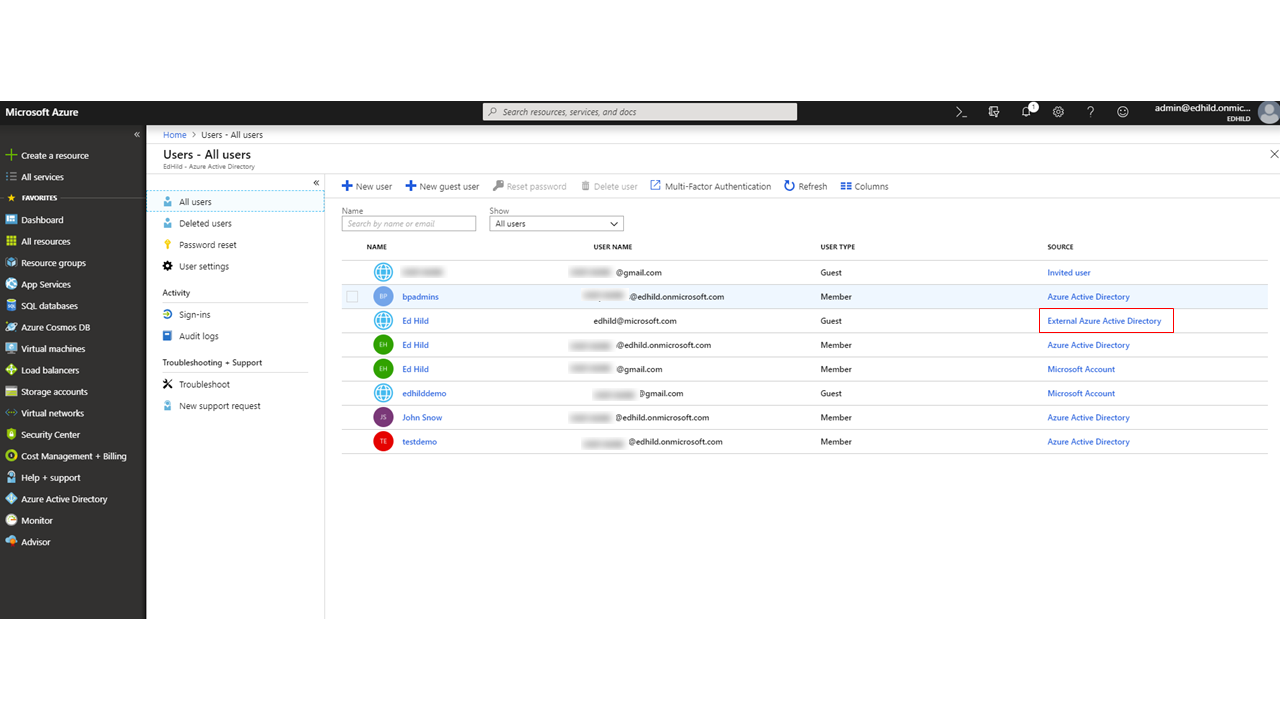Open the Show All users dropdown
Screen dimensions: 1280x720
(557, 224)
